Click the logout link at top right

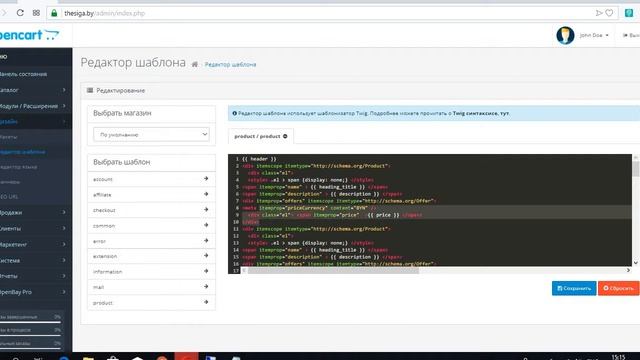pyautogui.click(x=631, y=36)
